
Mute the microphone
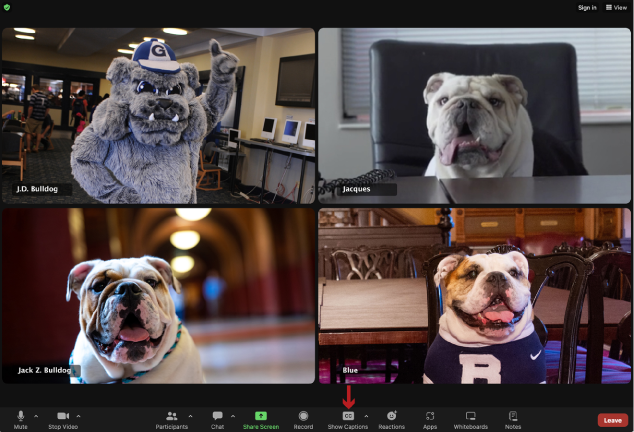tap(20, 416)
